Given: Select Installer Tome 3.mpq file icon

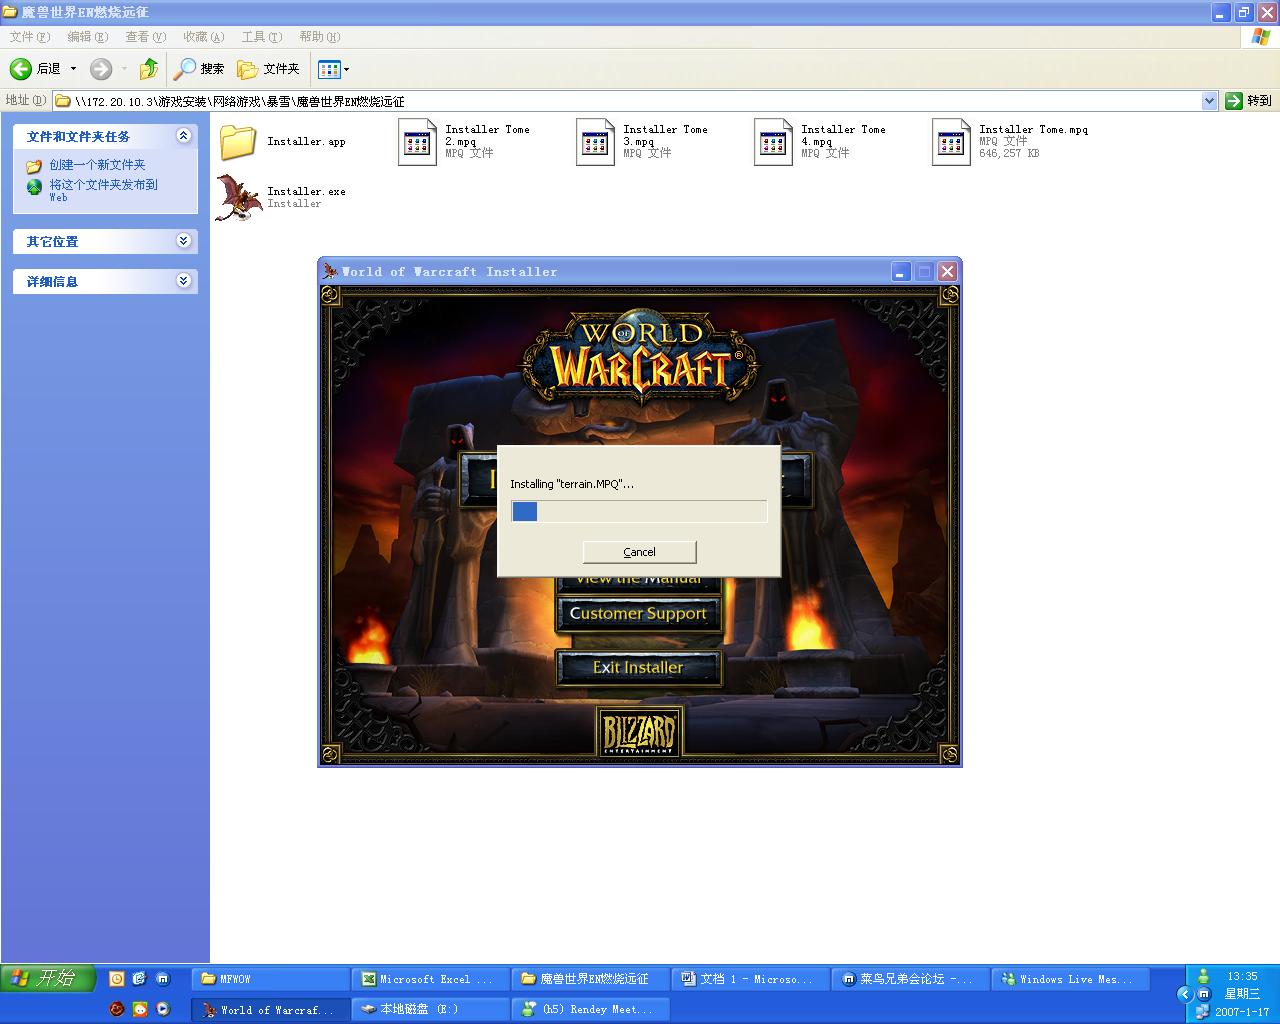Looking at the screenshot, I should 595,142.
